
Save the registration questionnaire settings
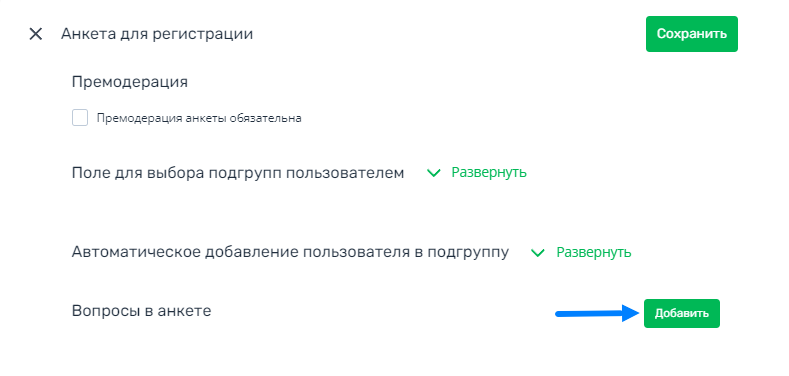pos(691,34)
